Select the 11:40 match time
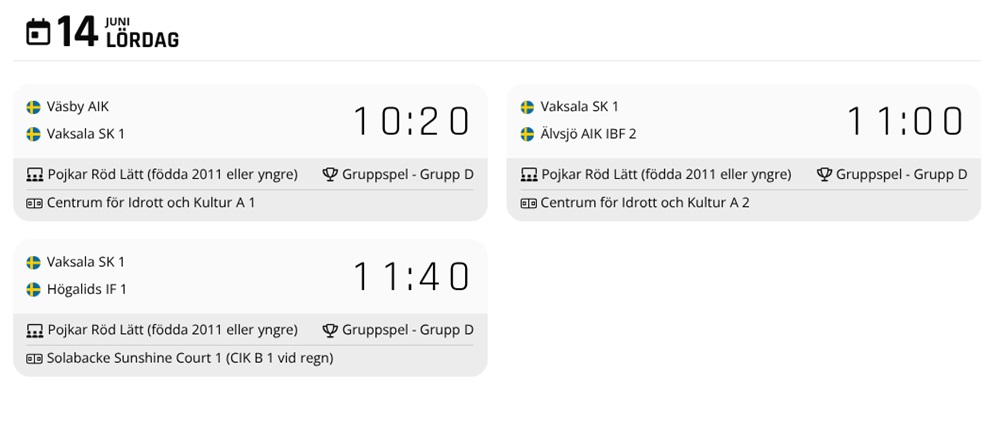The image size is (1000, 421). [x=411, y=277]
